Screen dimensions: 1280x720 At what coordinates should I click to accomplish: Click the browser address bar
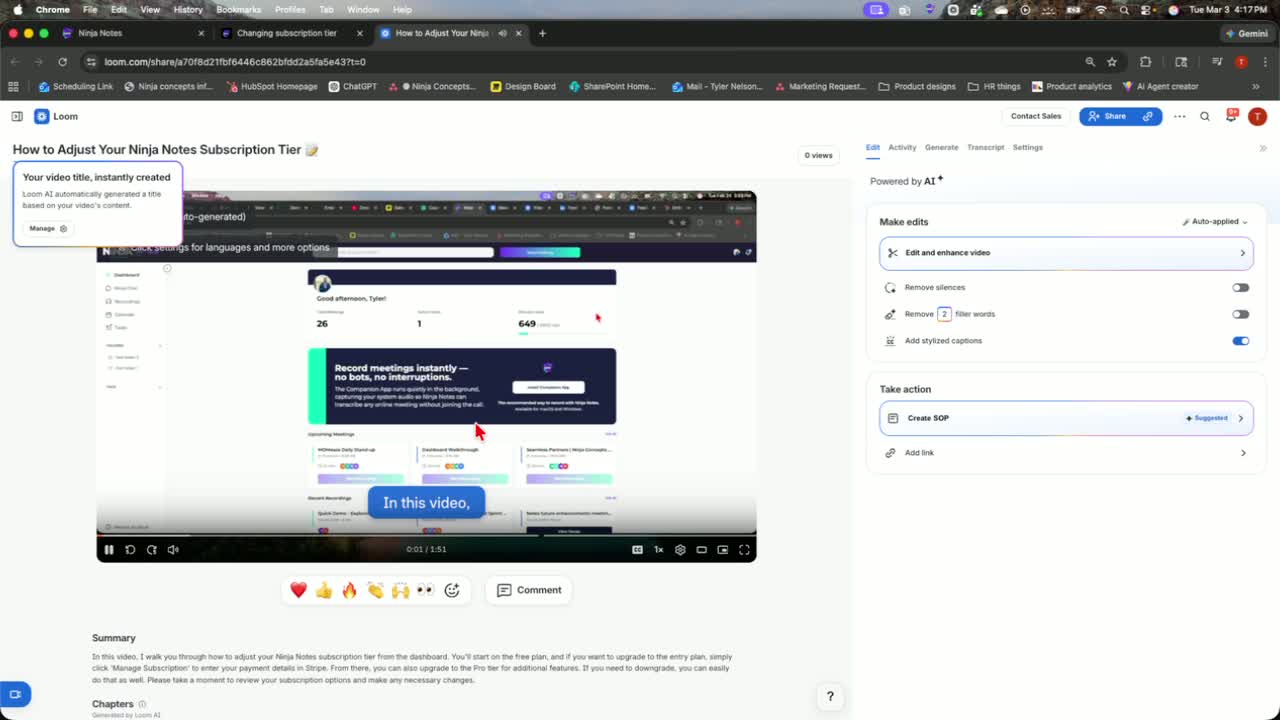(580, 62)
